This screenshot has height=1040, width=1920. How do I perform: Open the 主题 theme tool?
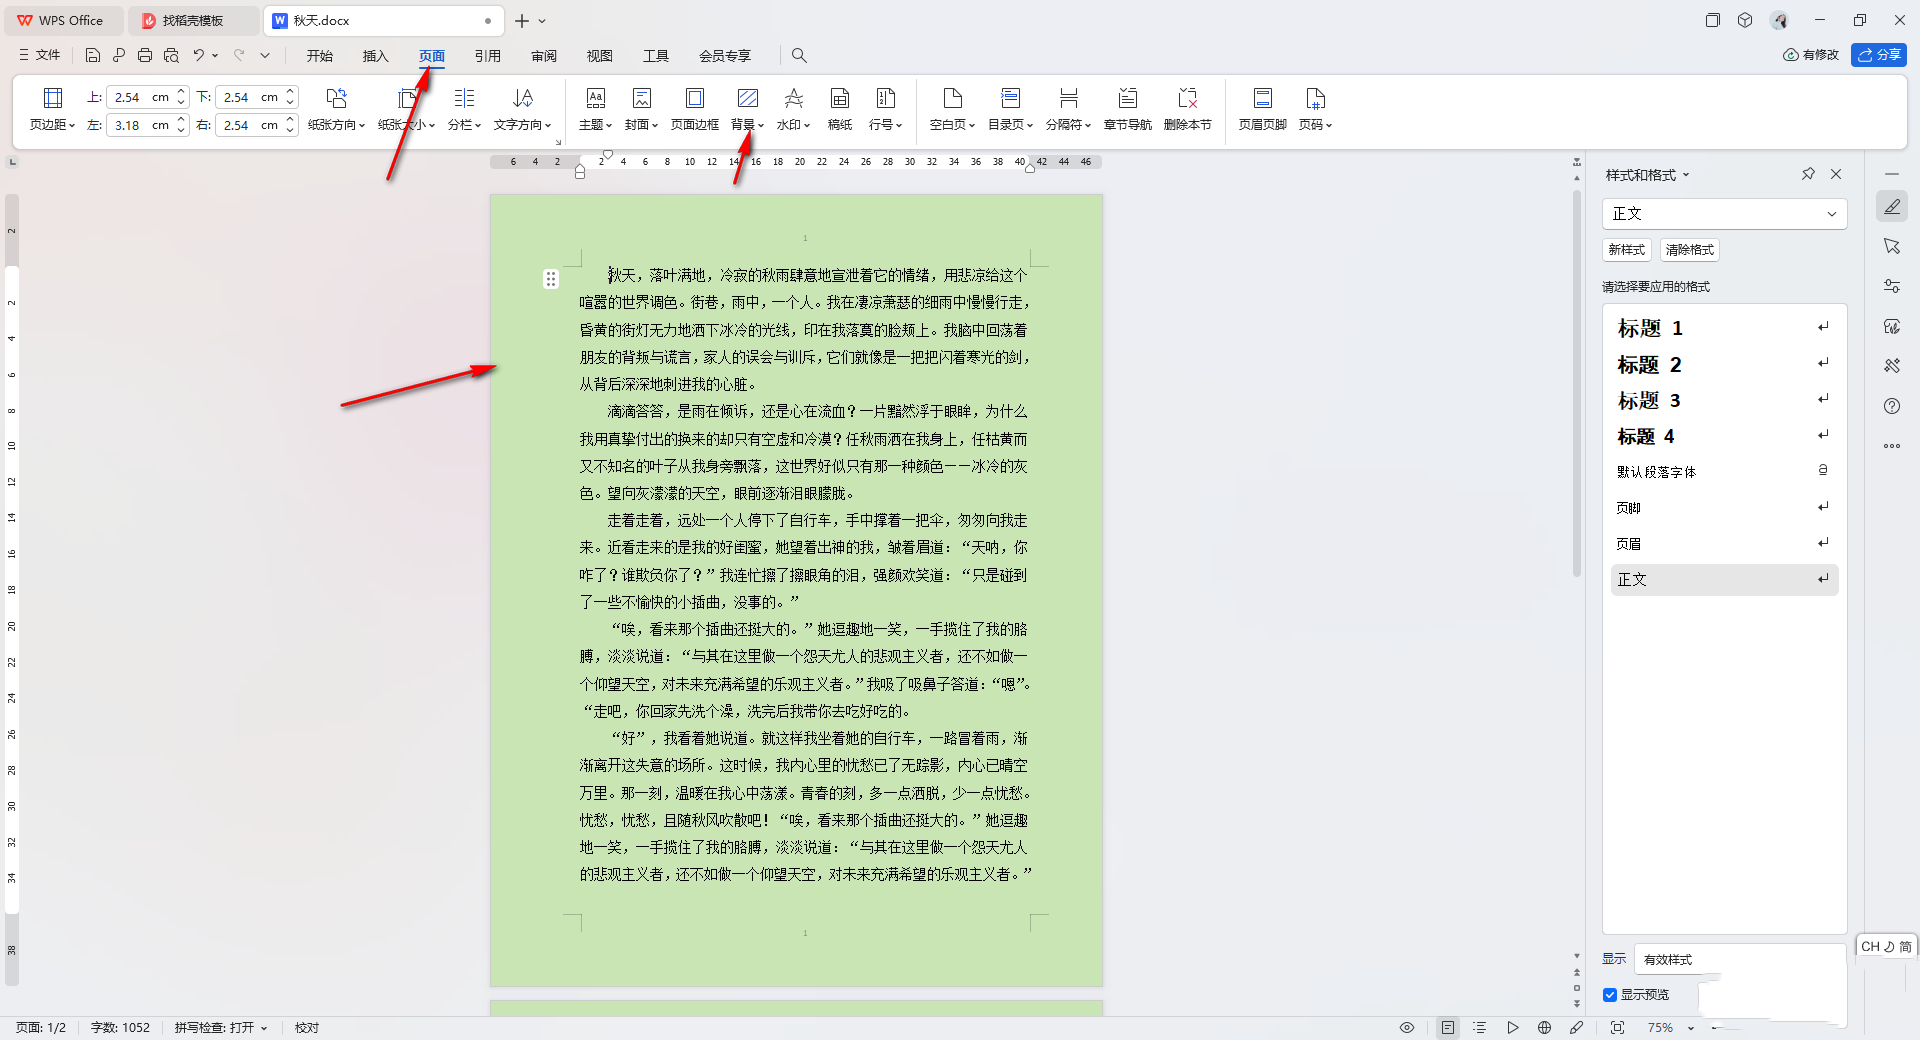(x=595, y=109)
